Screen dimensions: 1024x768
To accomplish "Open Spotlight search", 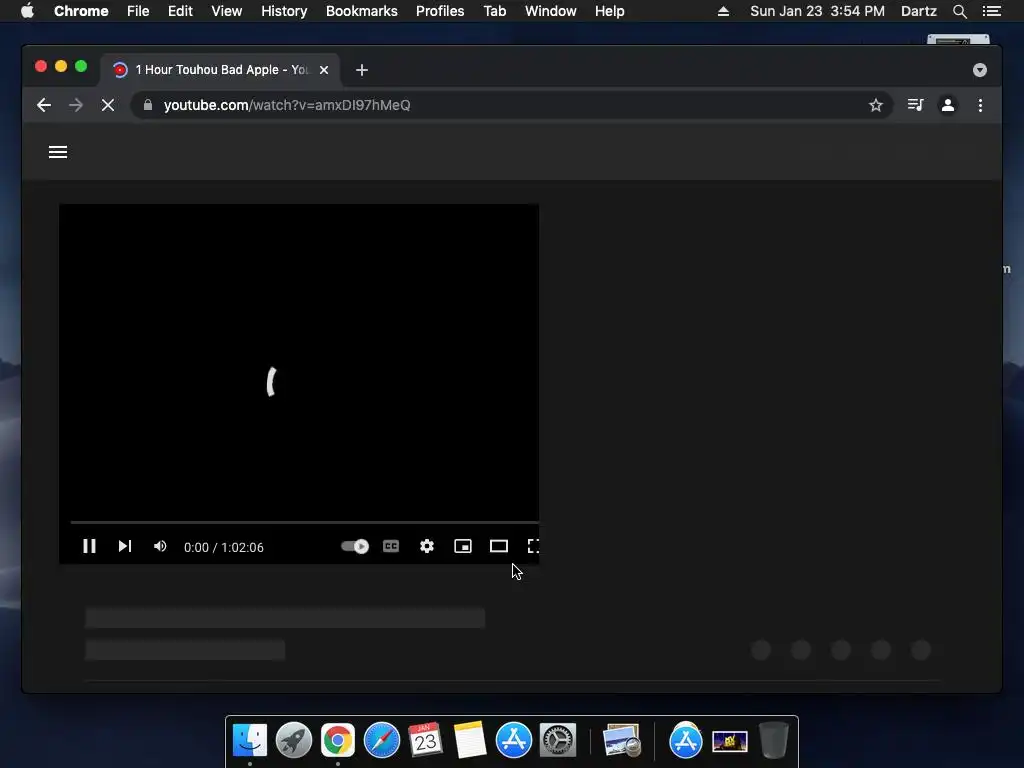I will 959,11.
